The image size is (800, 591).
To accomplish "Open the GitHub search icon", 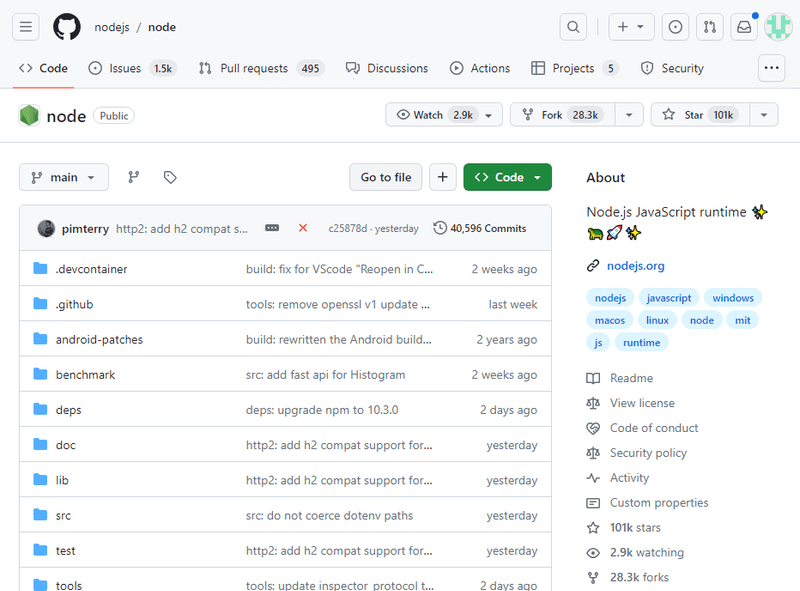I will pyautogui.click(x=572, y=27).
